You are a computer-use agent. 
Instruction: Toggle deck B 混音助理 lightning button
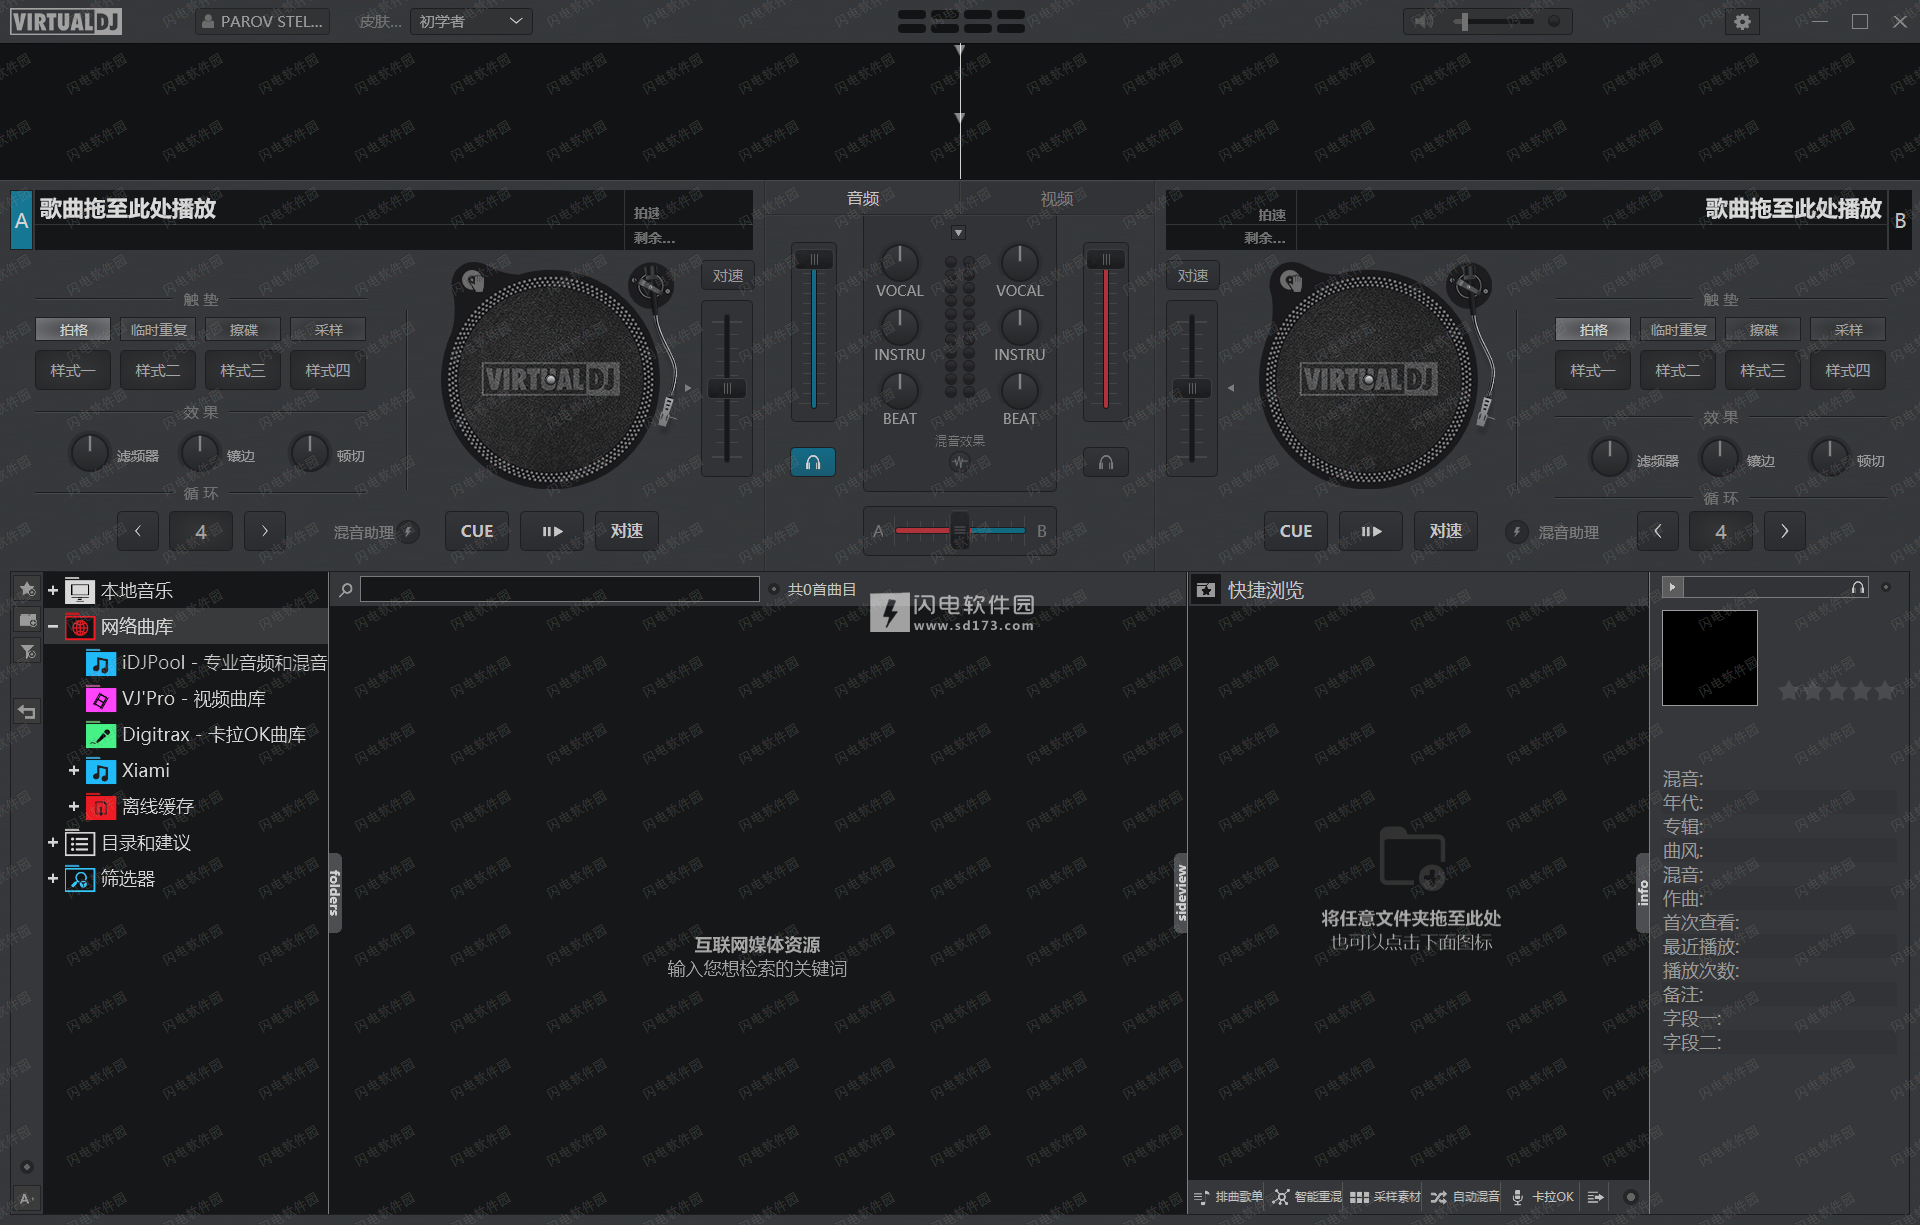pyautogui.click(x=1516, y=532)
